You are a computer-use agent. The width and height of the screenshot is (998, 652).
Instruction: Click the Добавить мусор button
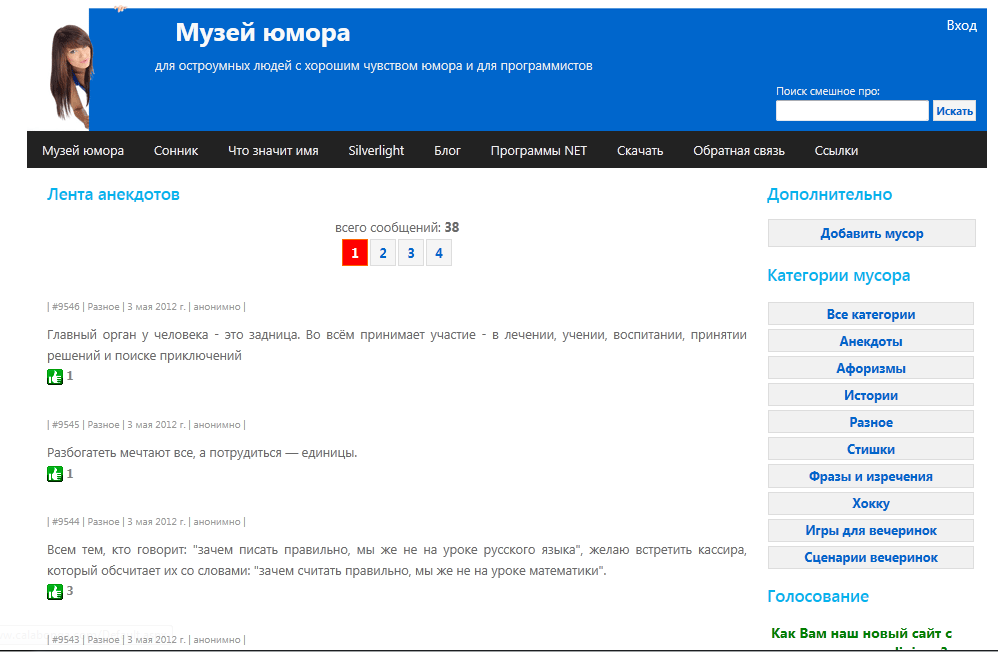871,233
